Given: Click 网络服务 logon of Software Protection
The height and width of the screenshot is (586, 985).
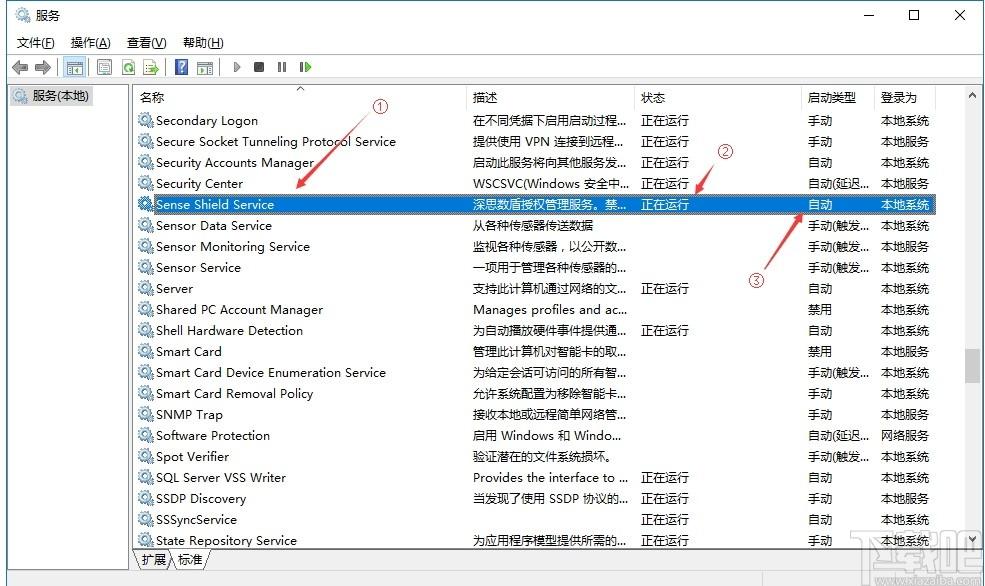Looking at the screenshot, I should [905, 435].
